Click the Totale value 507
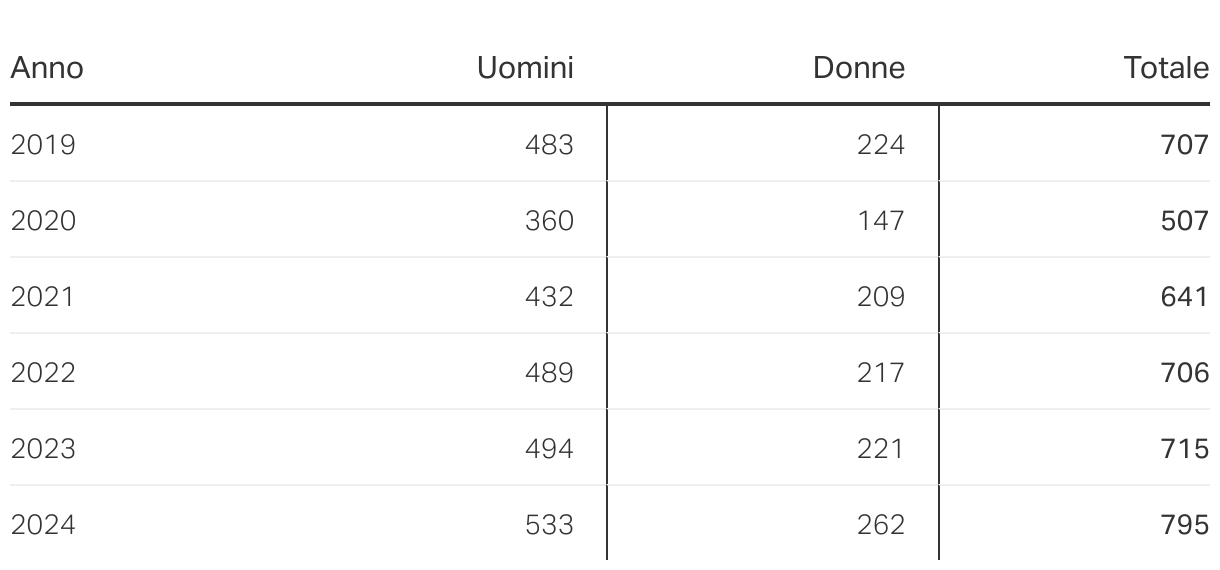The height and width of the screenshot is (570, 1220). [1185, 221]
